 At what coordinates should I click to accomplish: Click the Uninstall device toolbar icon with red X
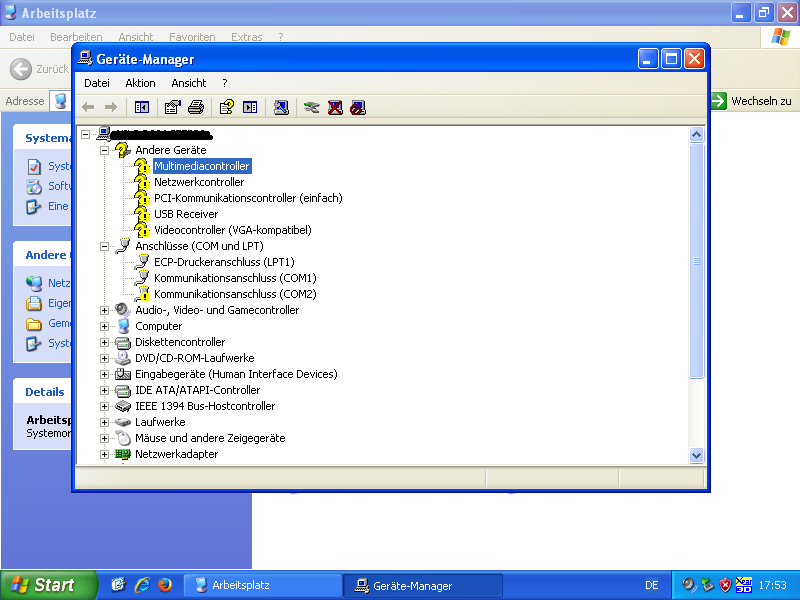click(x=335, y=107)
